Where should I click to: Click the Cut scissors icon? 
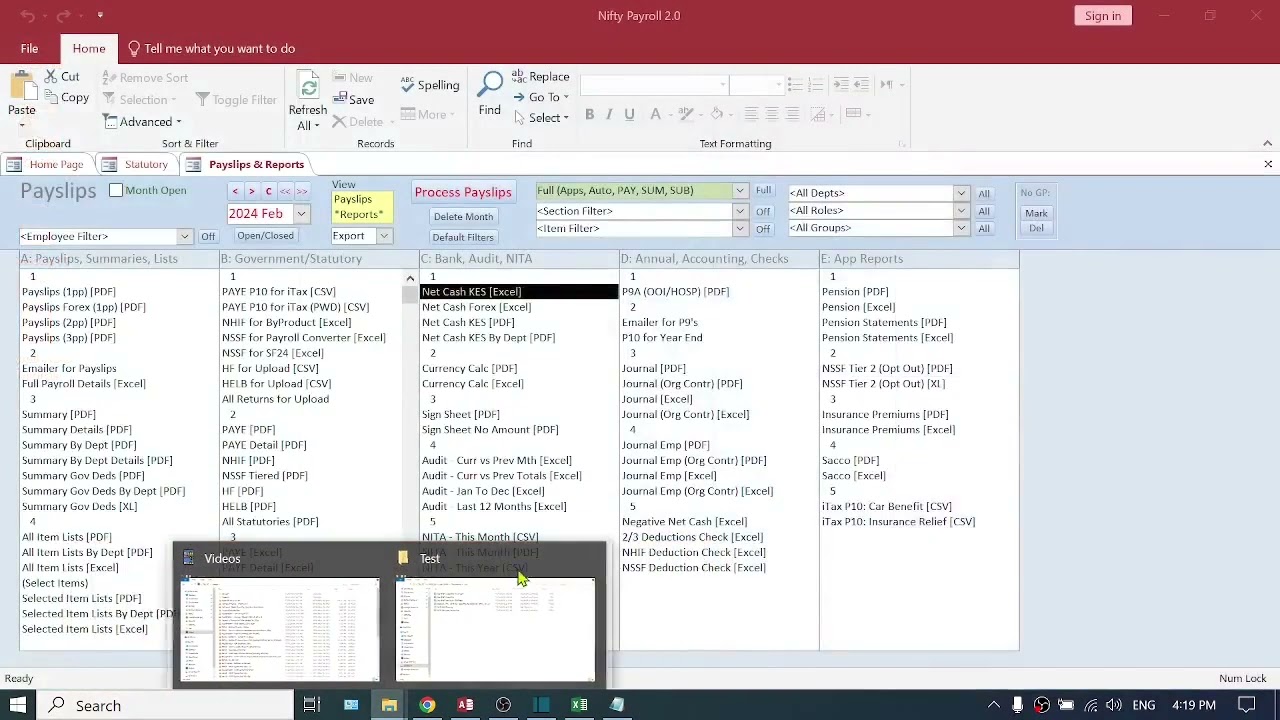point(50,77)
